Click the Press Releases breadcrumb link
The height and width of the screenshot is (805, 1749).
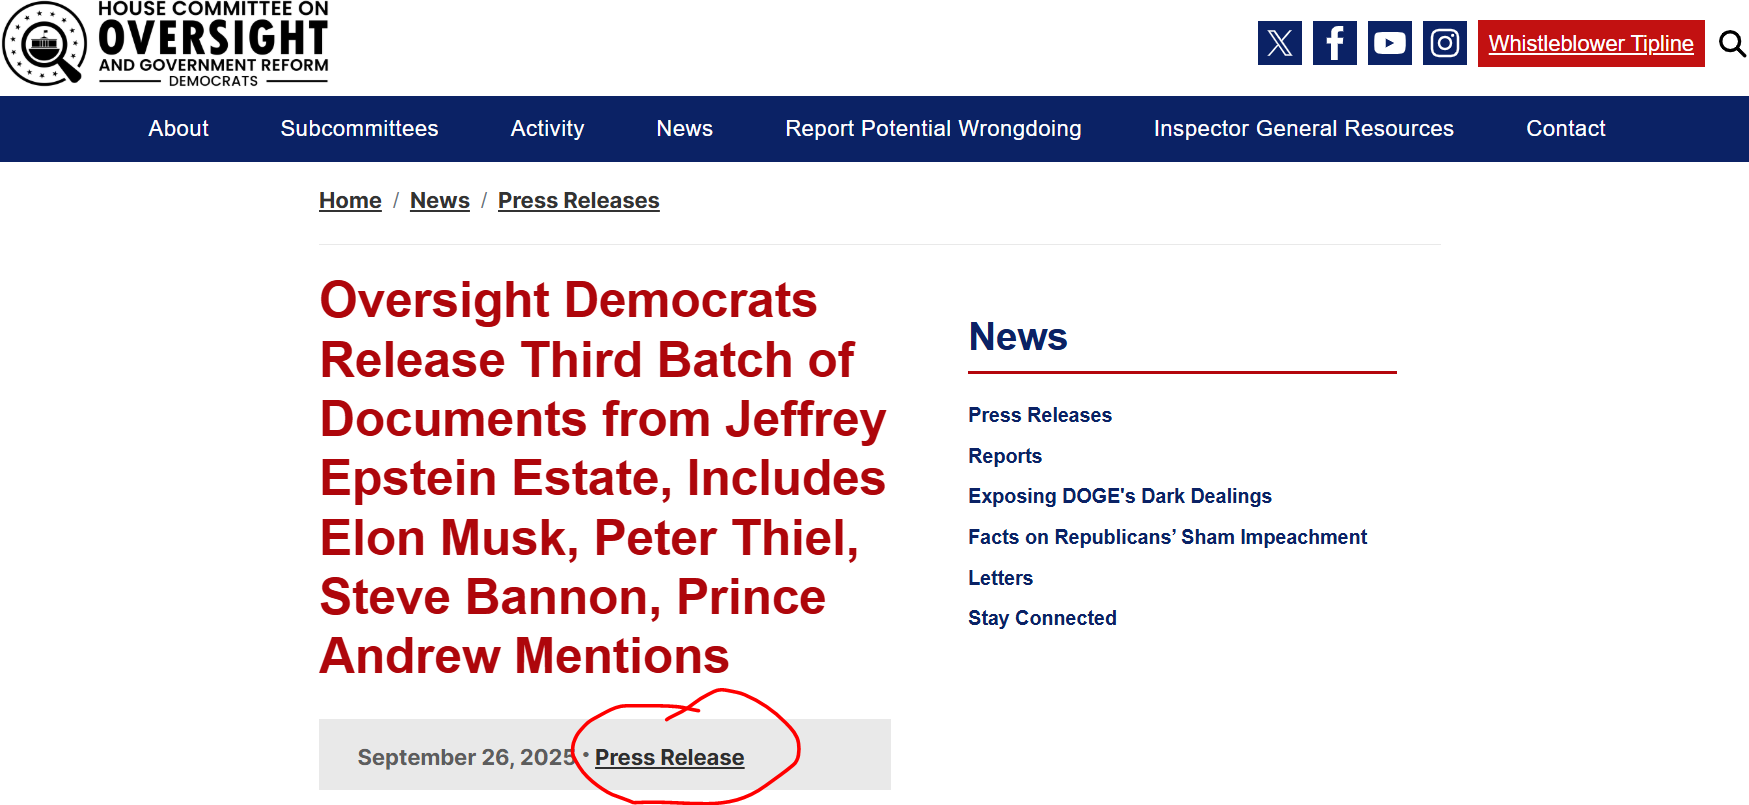click(x=578, y=201)
